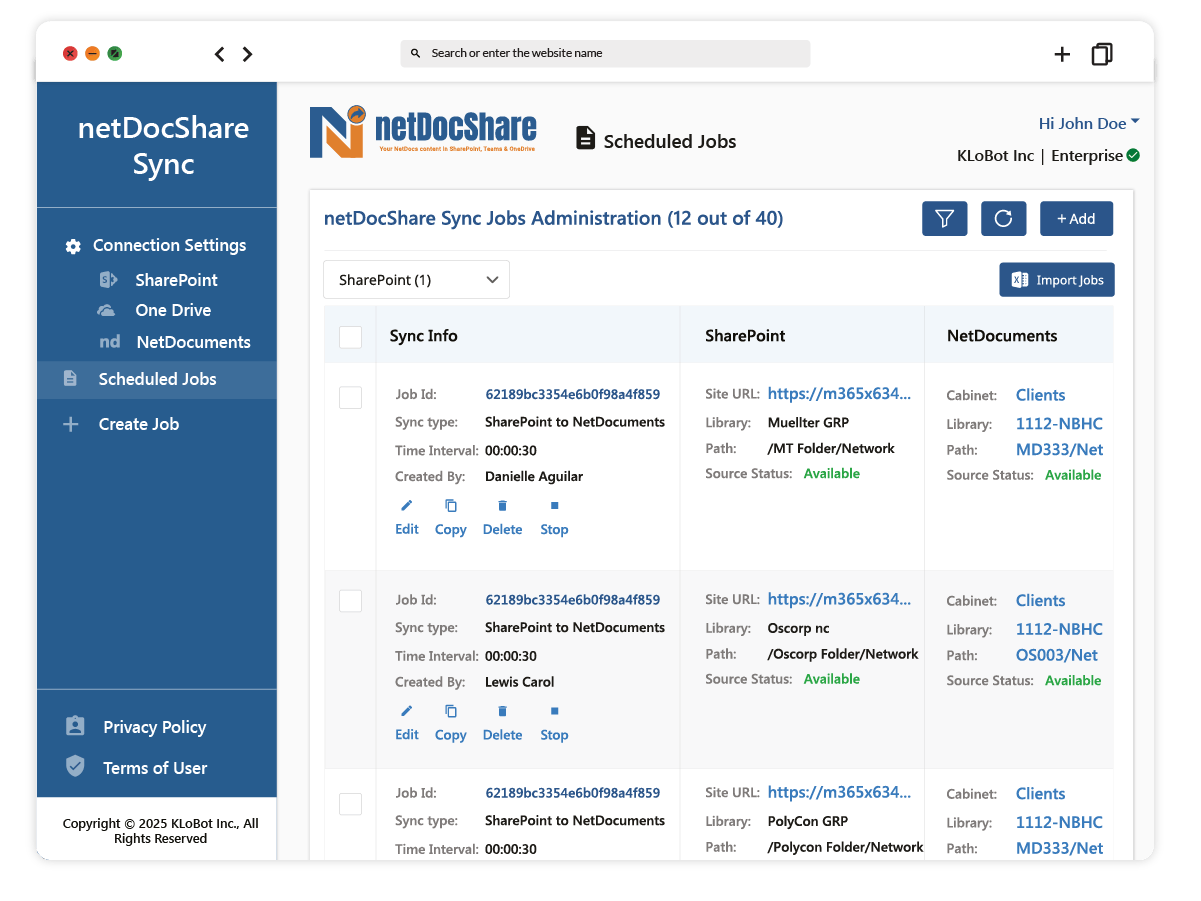
Task: Open the Privacy Policy link
Action: (136, 727)
